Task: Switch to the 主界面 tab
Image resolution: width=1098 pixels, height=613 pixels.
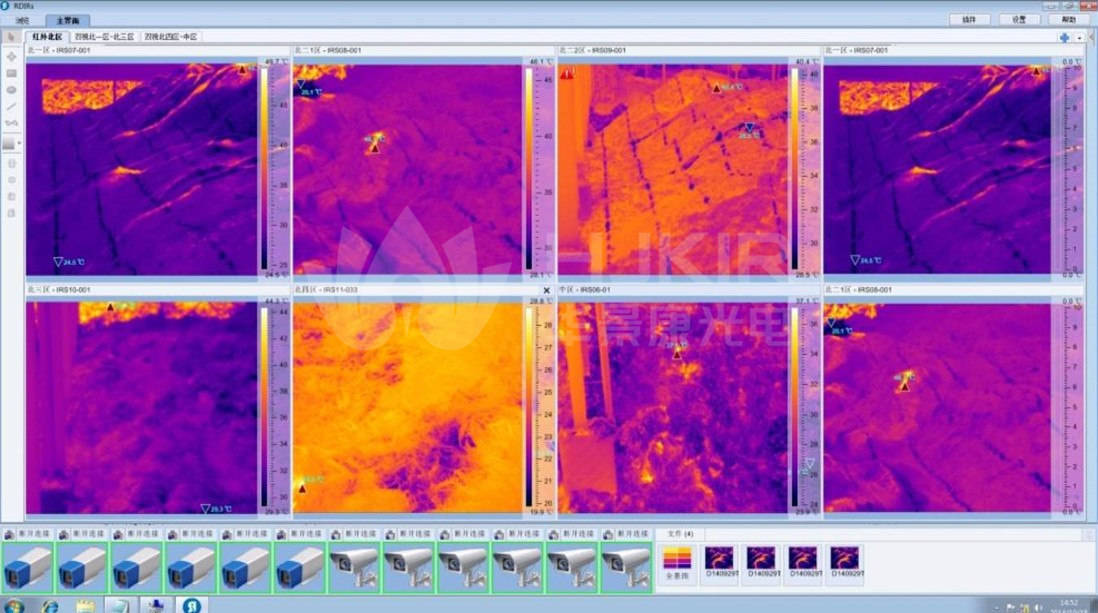Action: (x=67, y=20)
